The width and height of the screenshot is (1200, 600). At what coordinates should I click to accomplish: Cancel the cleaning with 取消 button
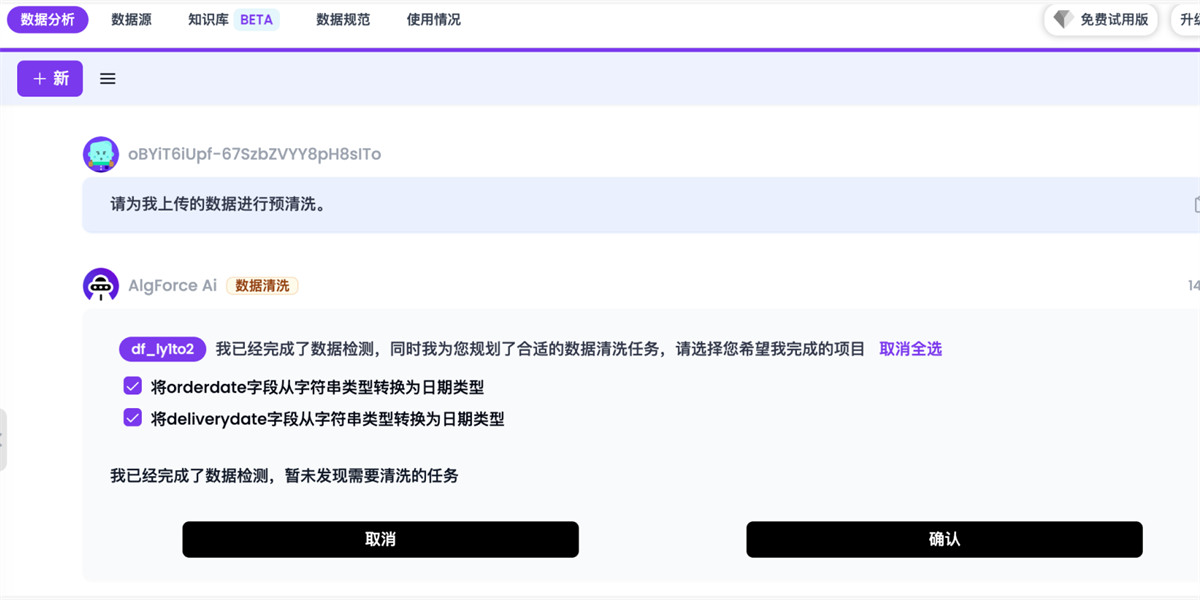[x=380, y=539]
